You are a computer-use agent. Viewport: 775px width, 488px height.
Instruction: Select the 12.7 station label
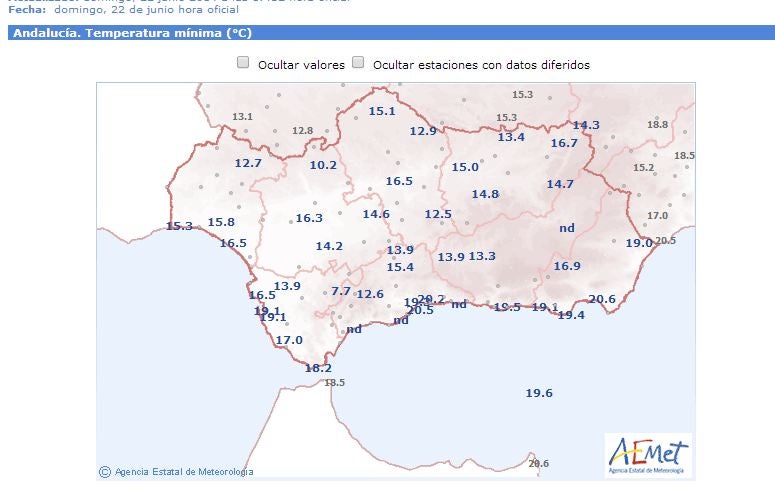tap(248, 163)
